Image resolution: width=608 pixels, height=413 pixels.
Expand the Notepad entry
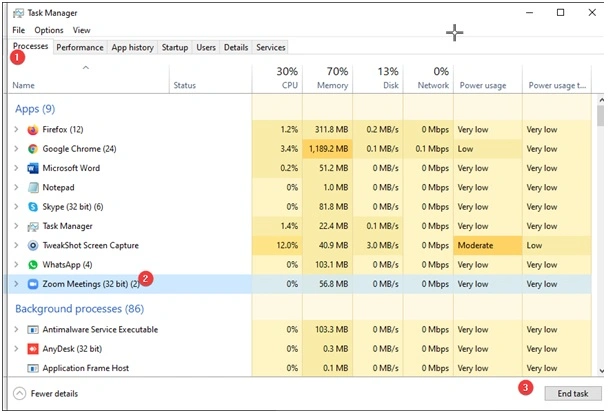[16, 187]
